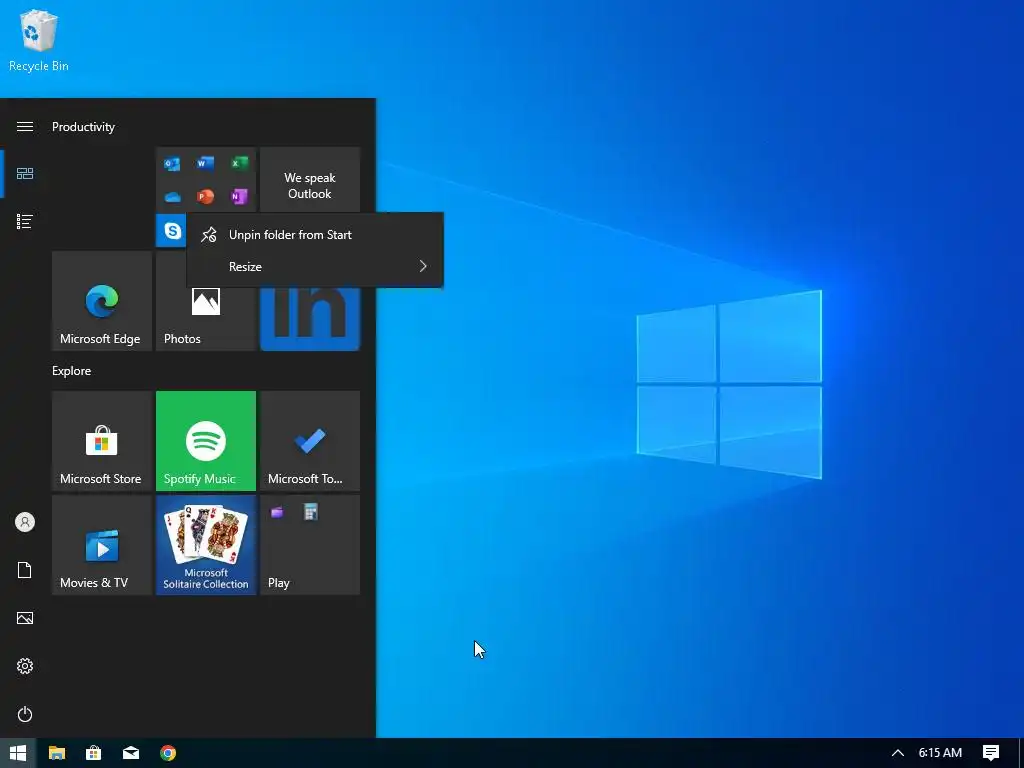Open Settings gear in Start sidebar

tap(25, 666)
